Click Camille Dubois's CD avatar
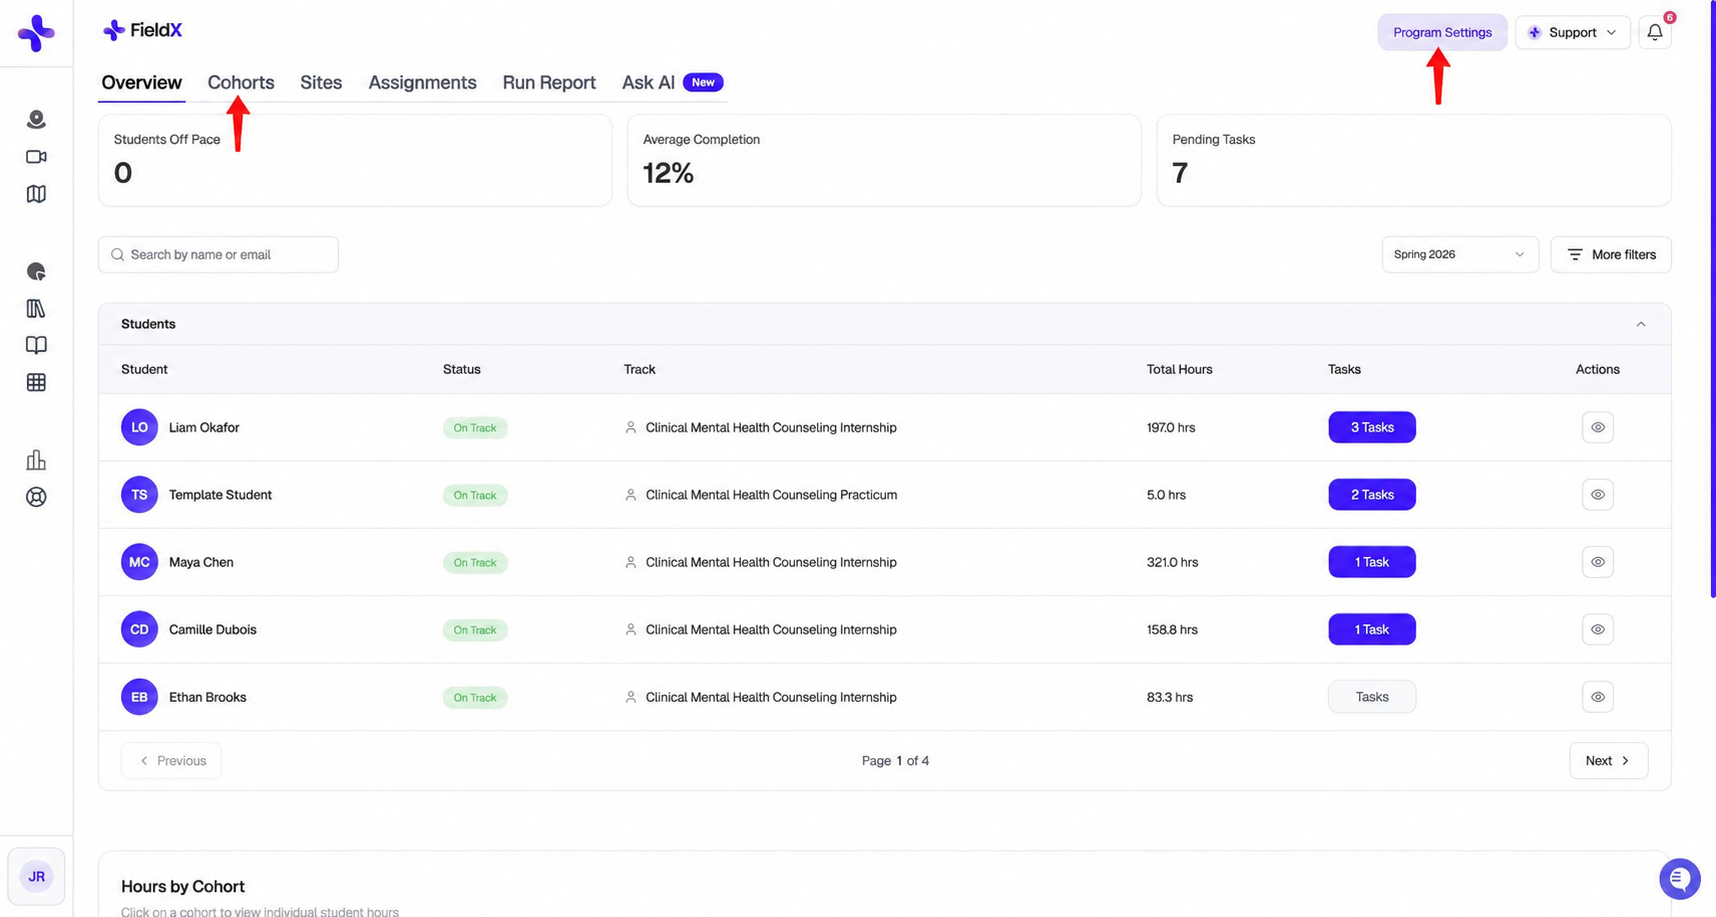This screenshot has width=1716, height=917. point(139,629)
